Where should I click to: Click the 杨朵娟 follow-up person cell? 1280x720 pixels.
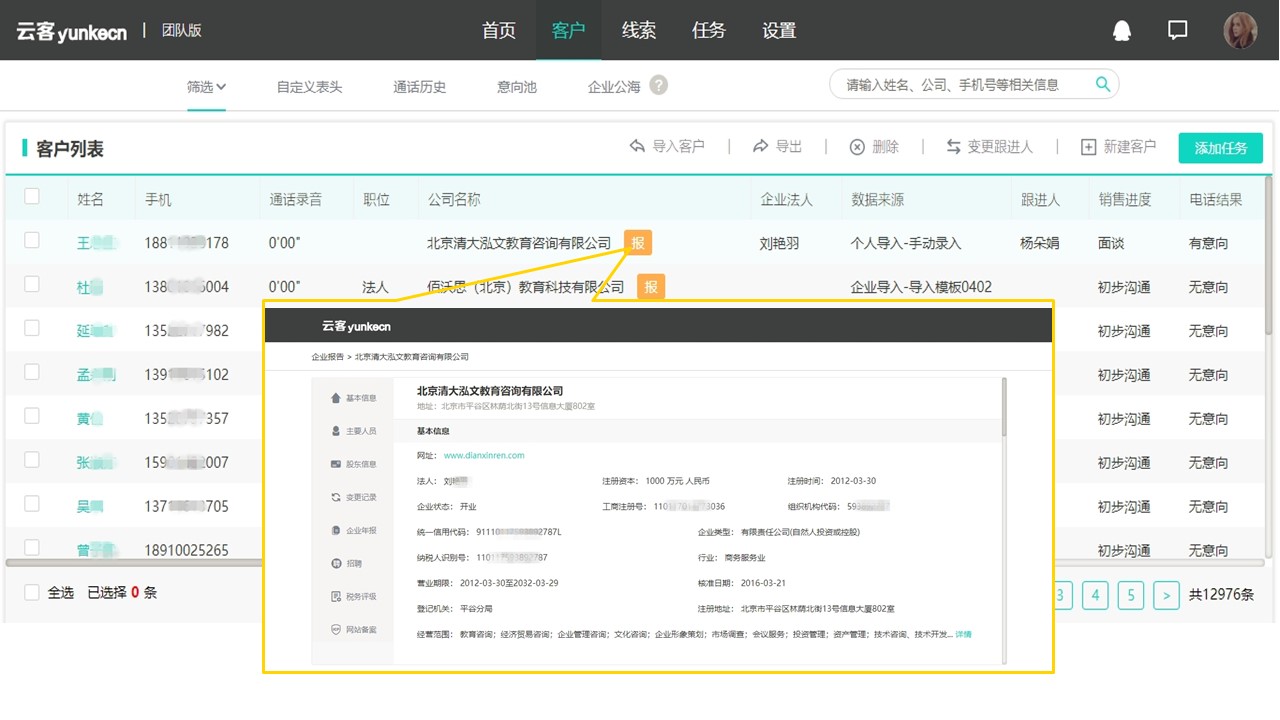pyautogui.click(x=1040, y=243)
